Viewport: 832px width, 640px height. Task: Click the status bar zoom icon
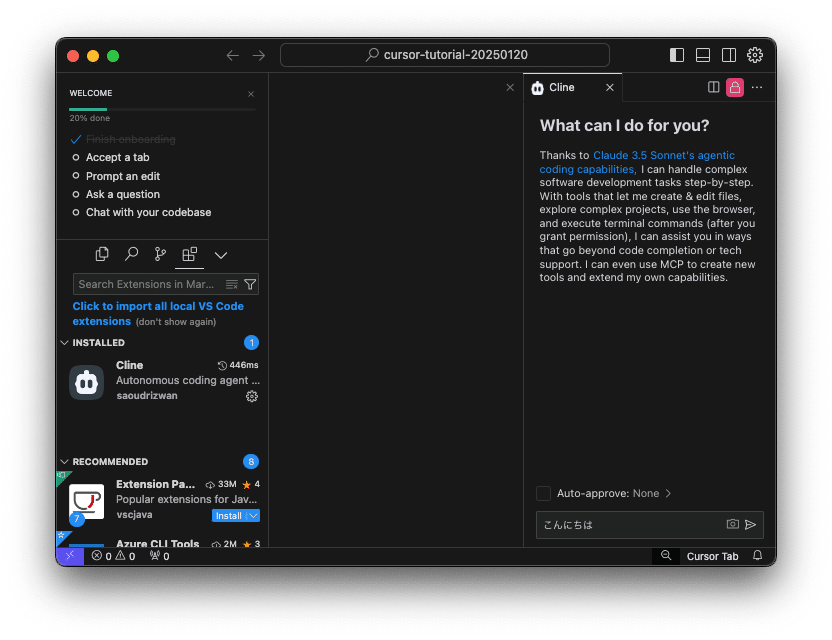(666, 556)
